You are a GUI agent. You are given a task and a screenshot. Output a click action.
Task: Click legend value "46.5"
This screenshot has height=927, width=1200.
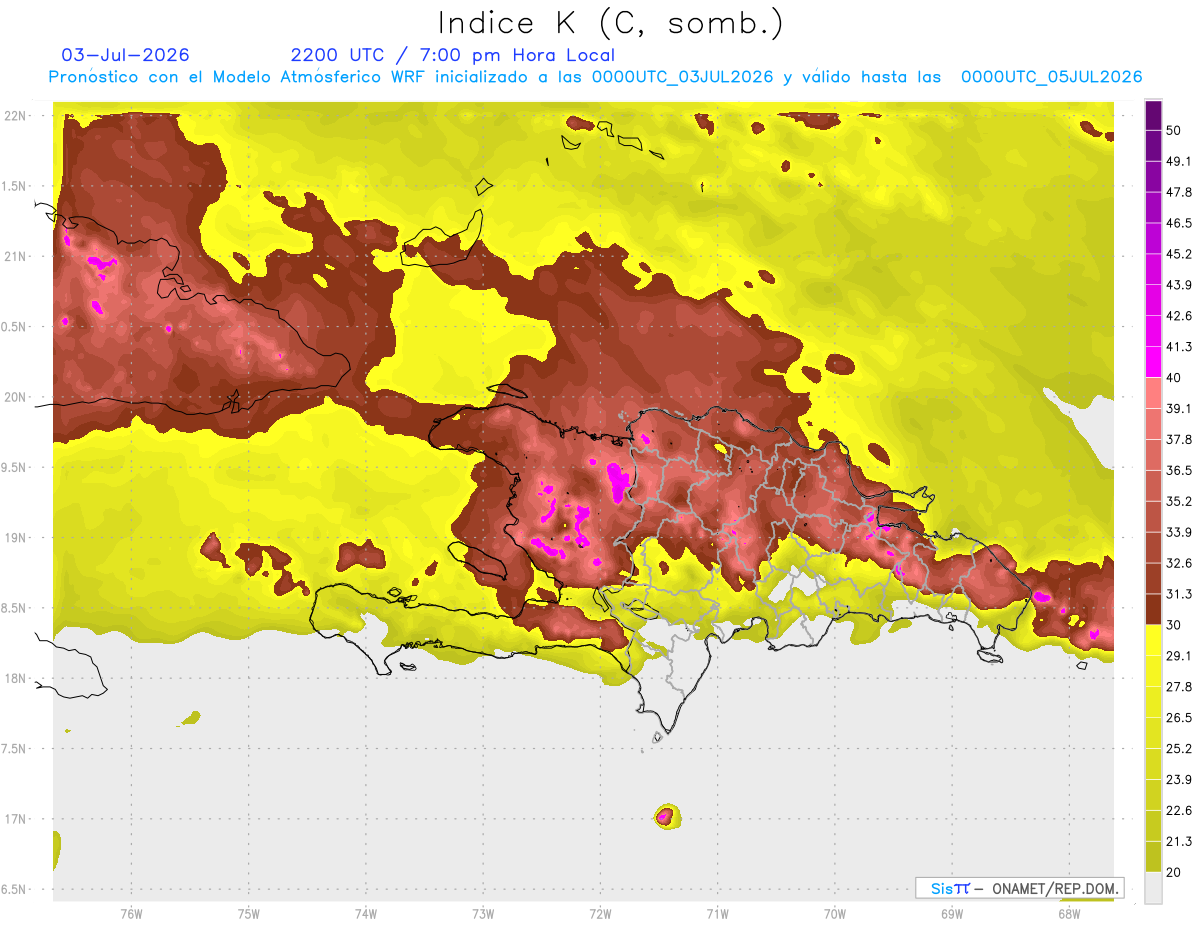click(x=1178, y=223)
